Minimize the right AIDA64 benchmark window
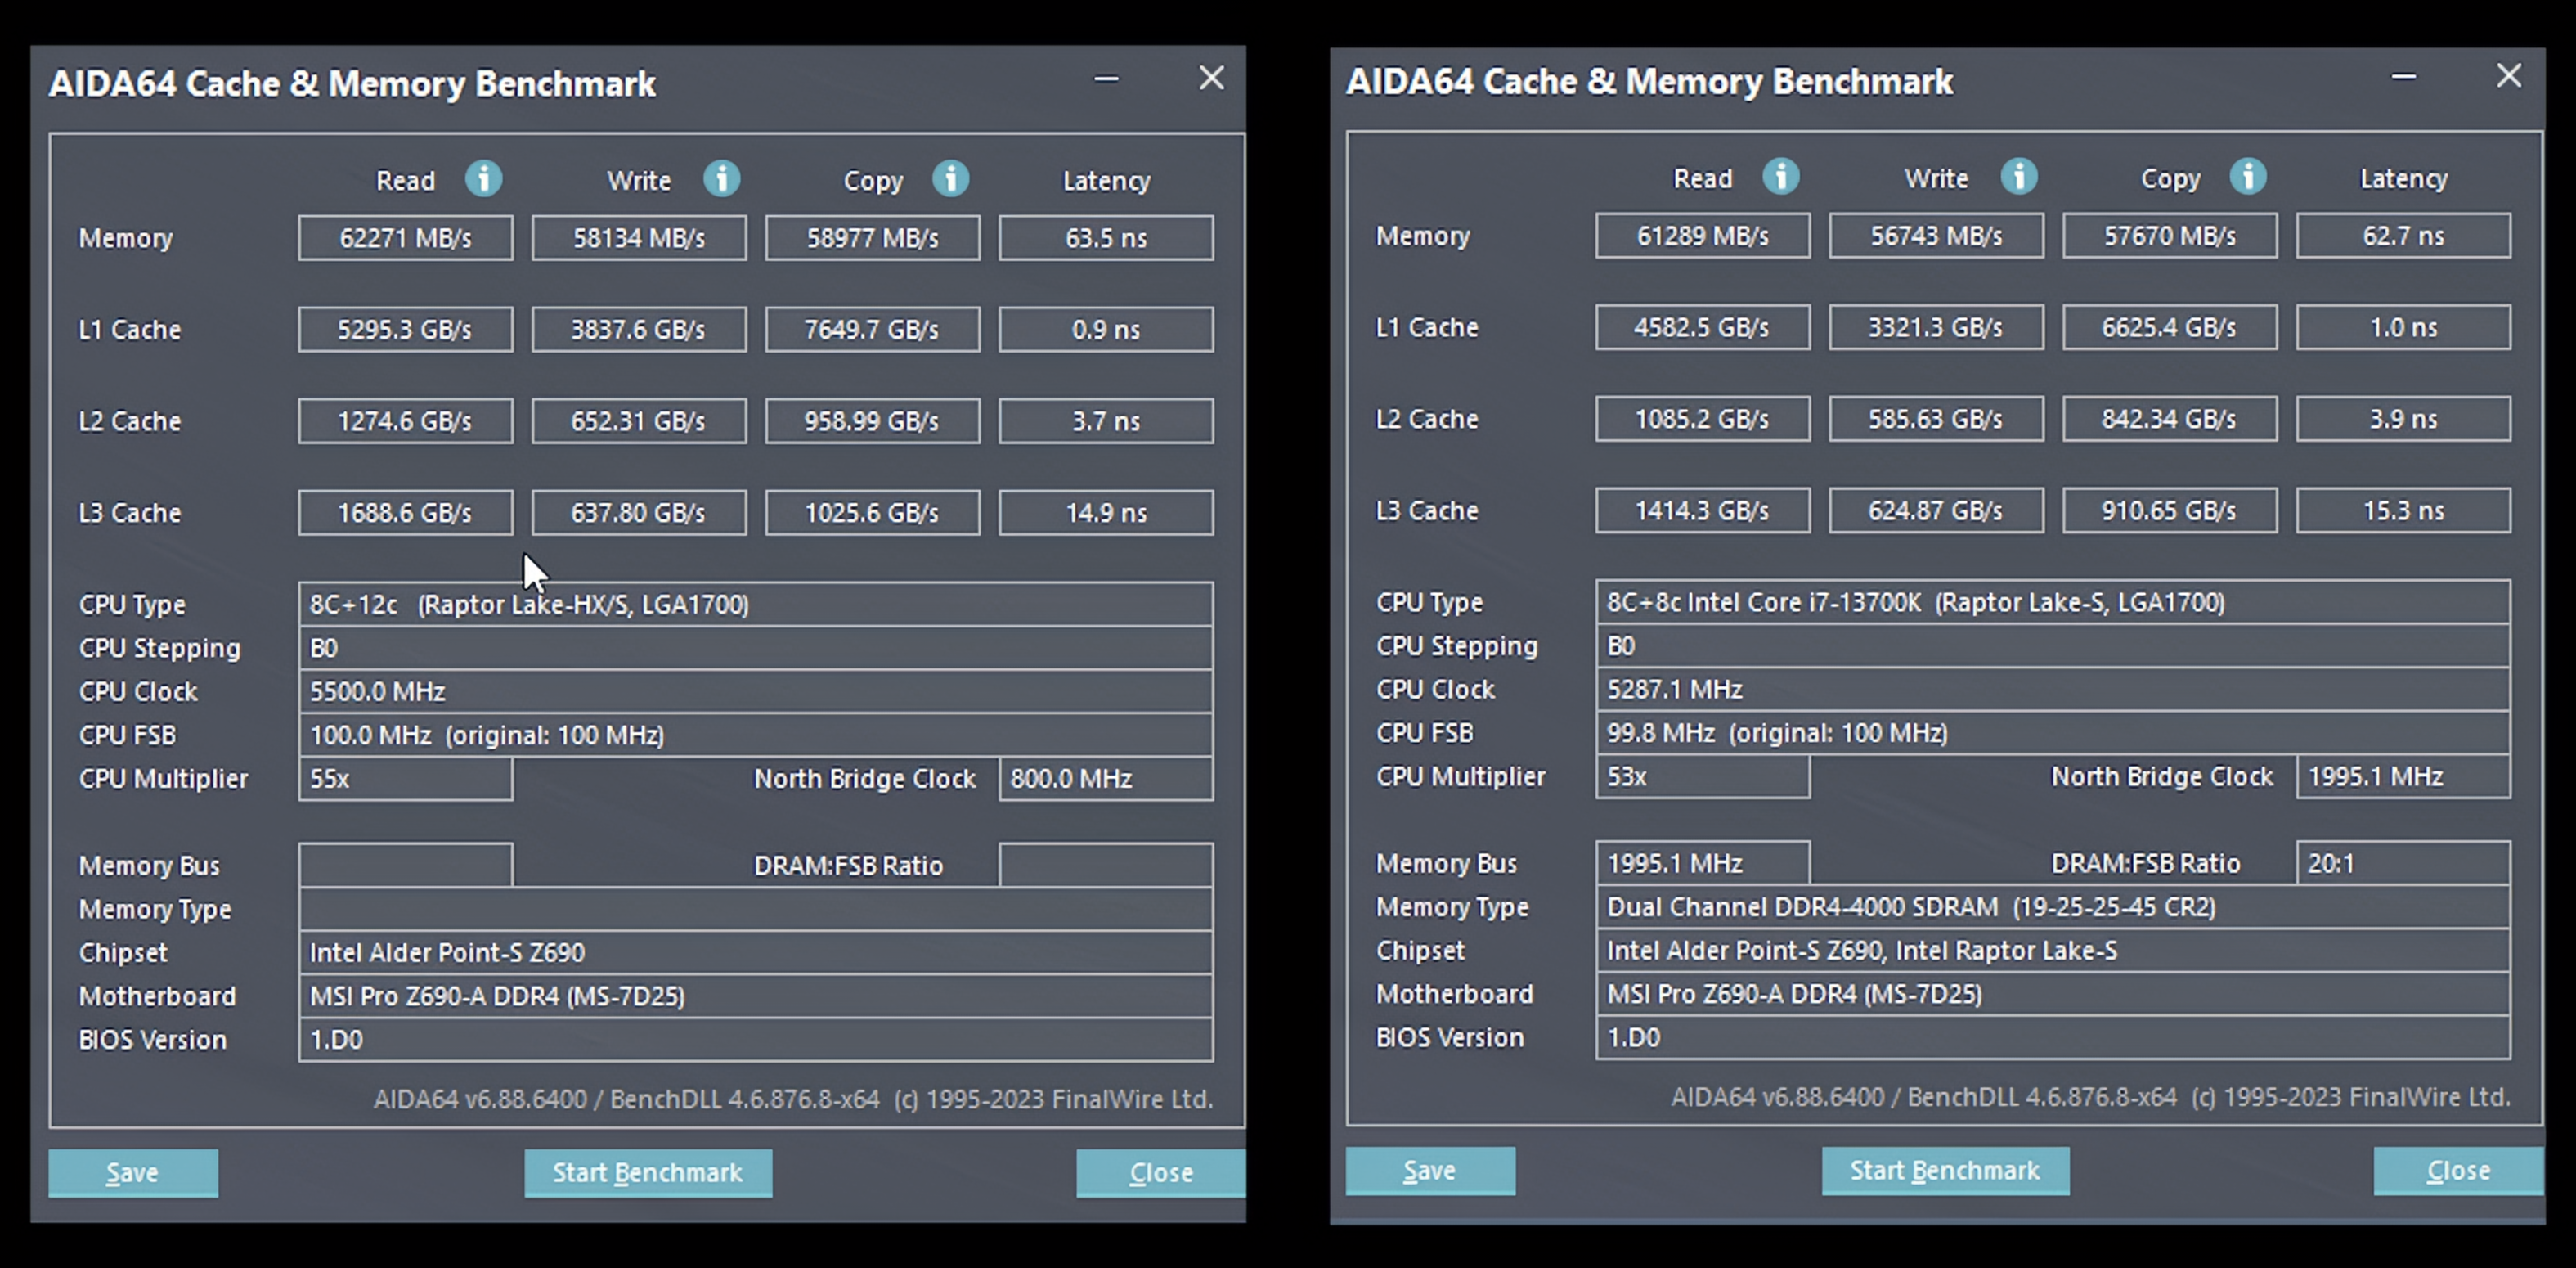Viewport: 2576px width, 1268px height. pyautogui.click(x=2404, y=76)
